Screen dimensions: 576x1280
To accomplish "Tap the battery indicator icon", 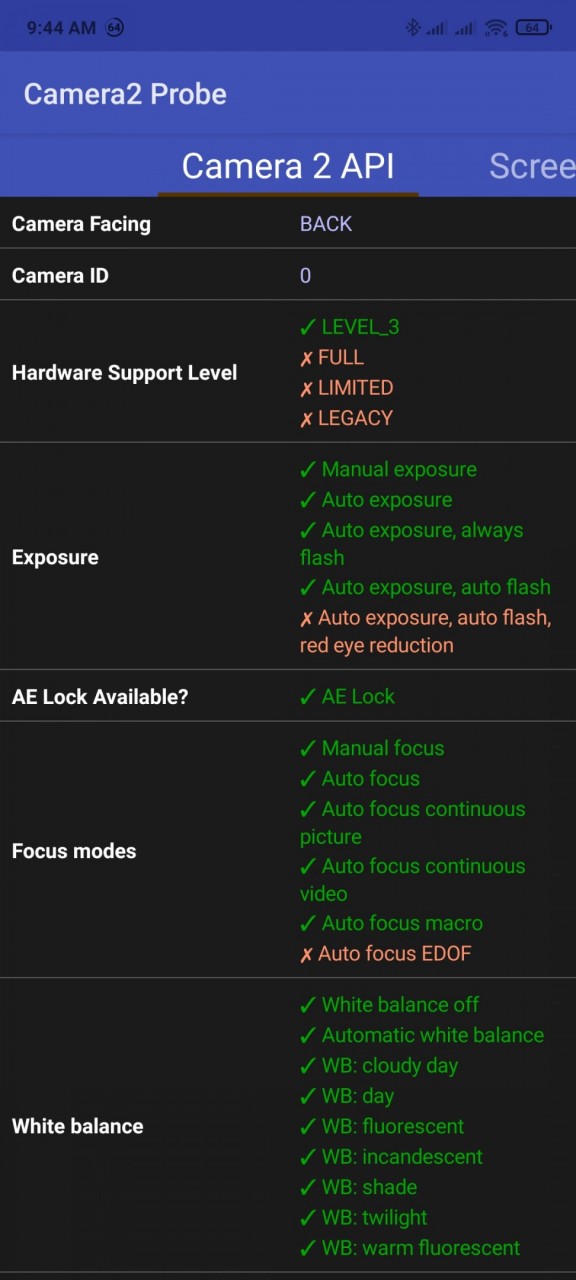I will 534,27.
